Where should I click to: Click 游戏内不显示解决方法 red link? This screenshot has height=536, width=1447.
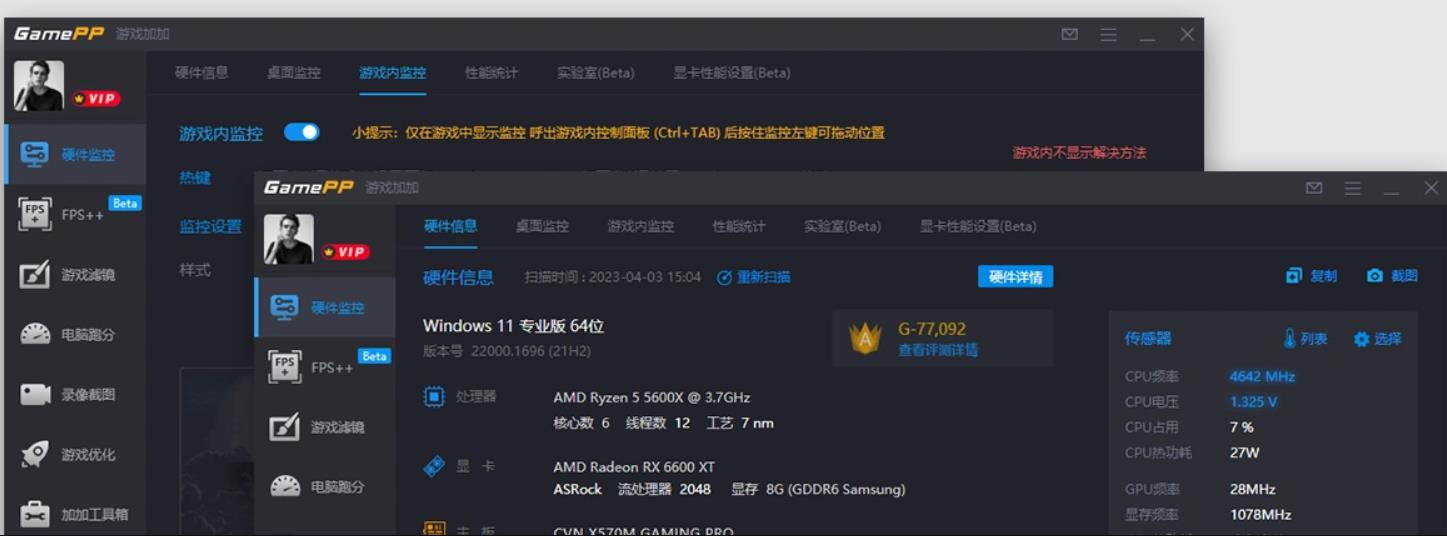point(1079,153)
